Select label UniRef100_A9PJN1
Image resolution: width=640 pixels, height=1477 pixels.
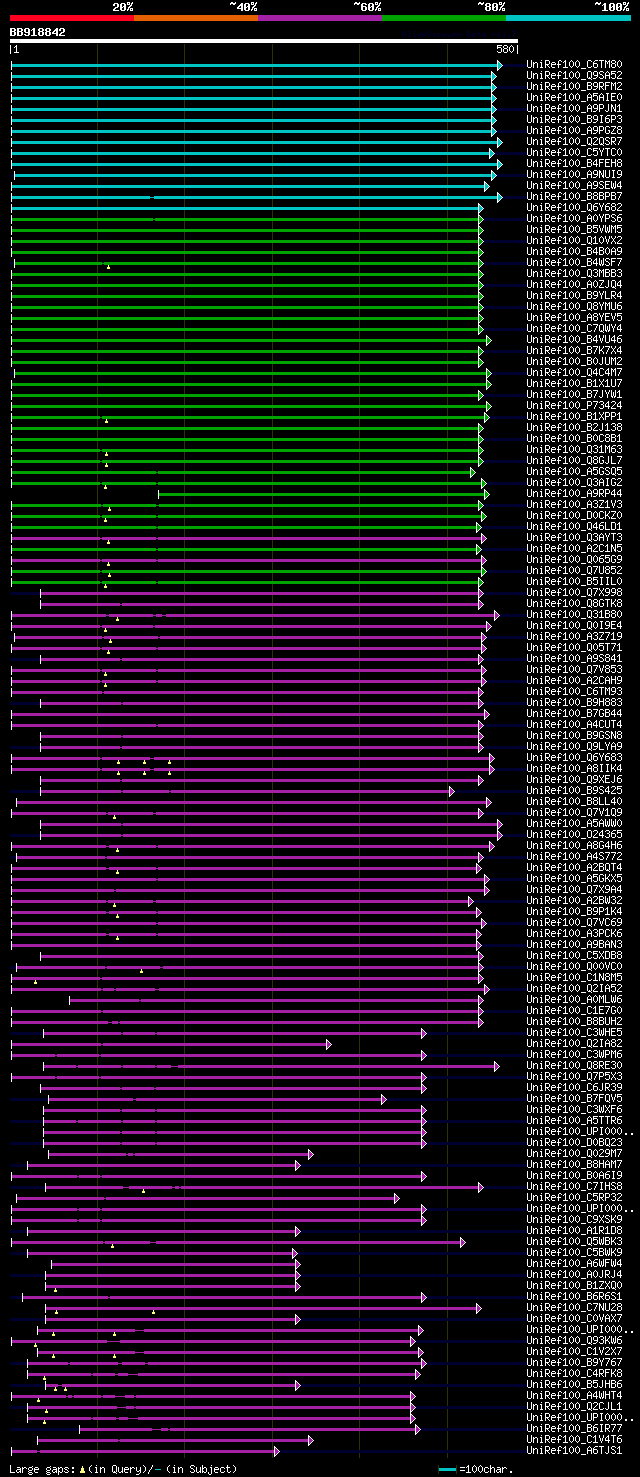click(x=574, y=109)
